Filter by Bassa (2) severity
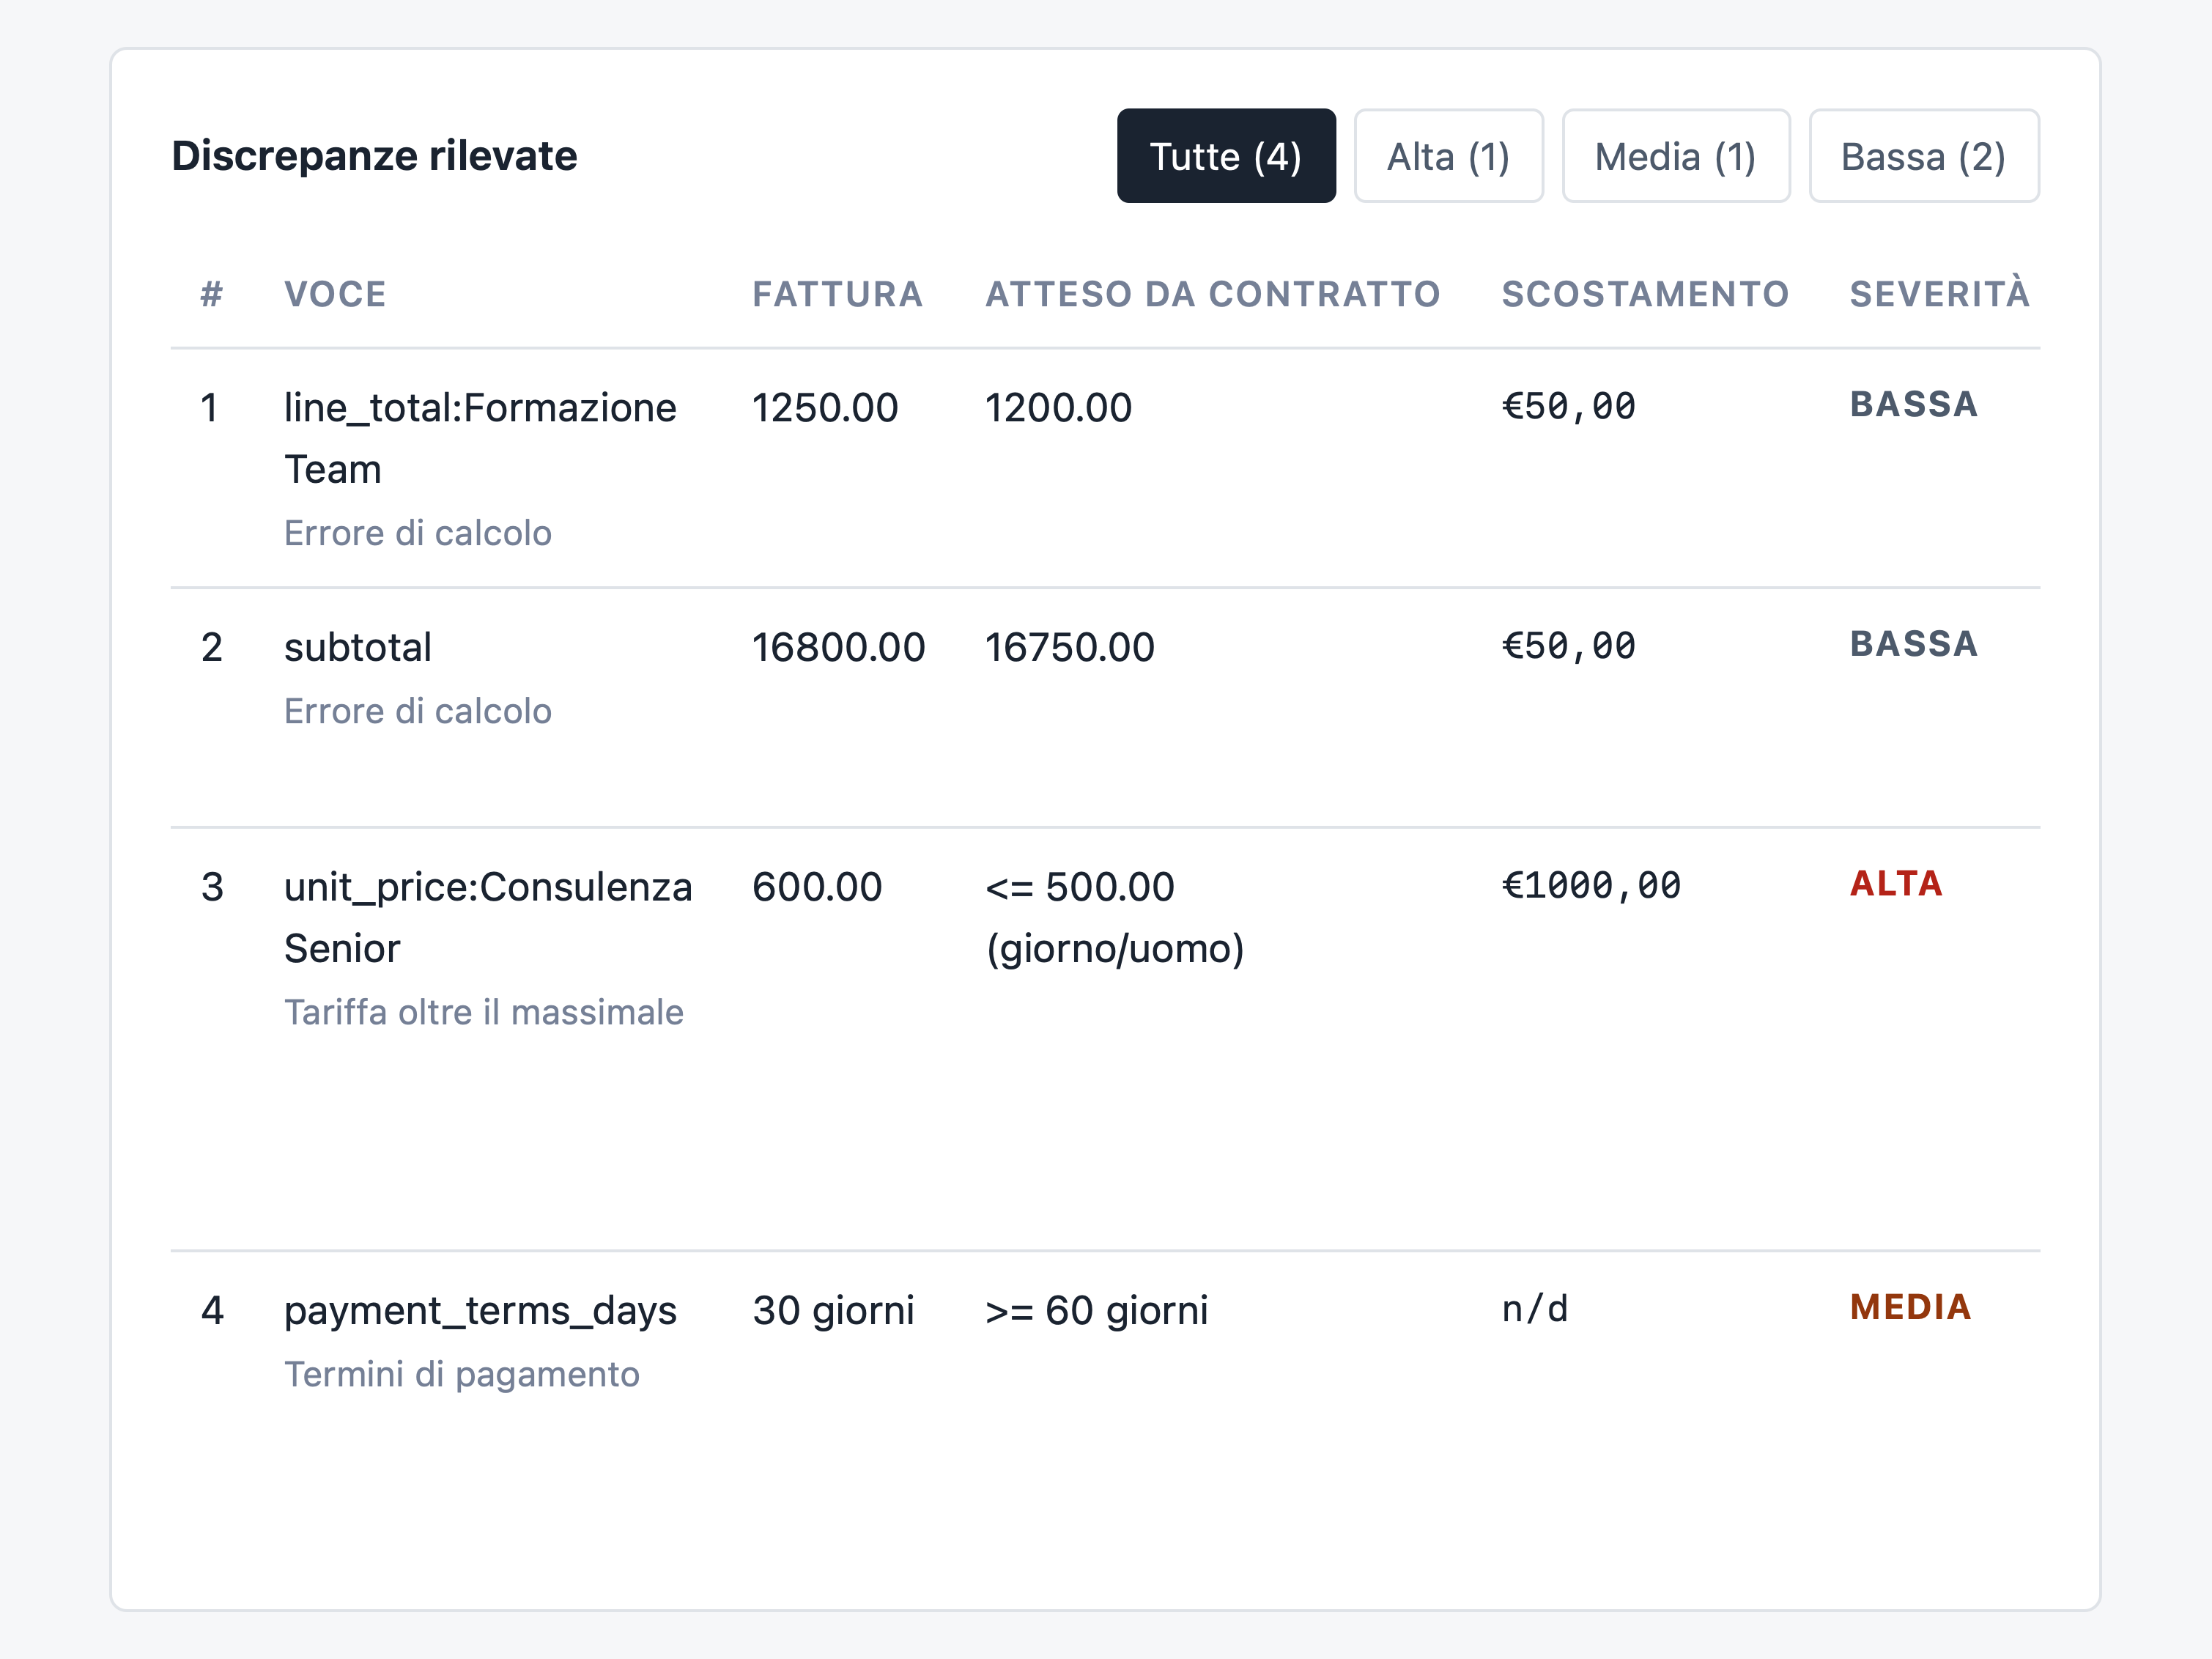 coord(1923,156)
